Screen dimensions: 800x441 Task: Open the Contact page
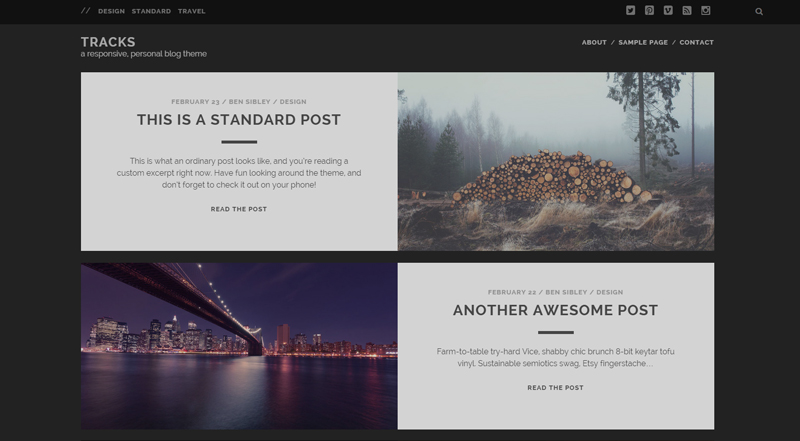[x=696, y=43]
